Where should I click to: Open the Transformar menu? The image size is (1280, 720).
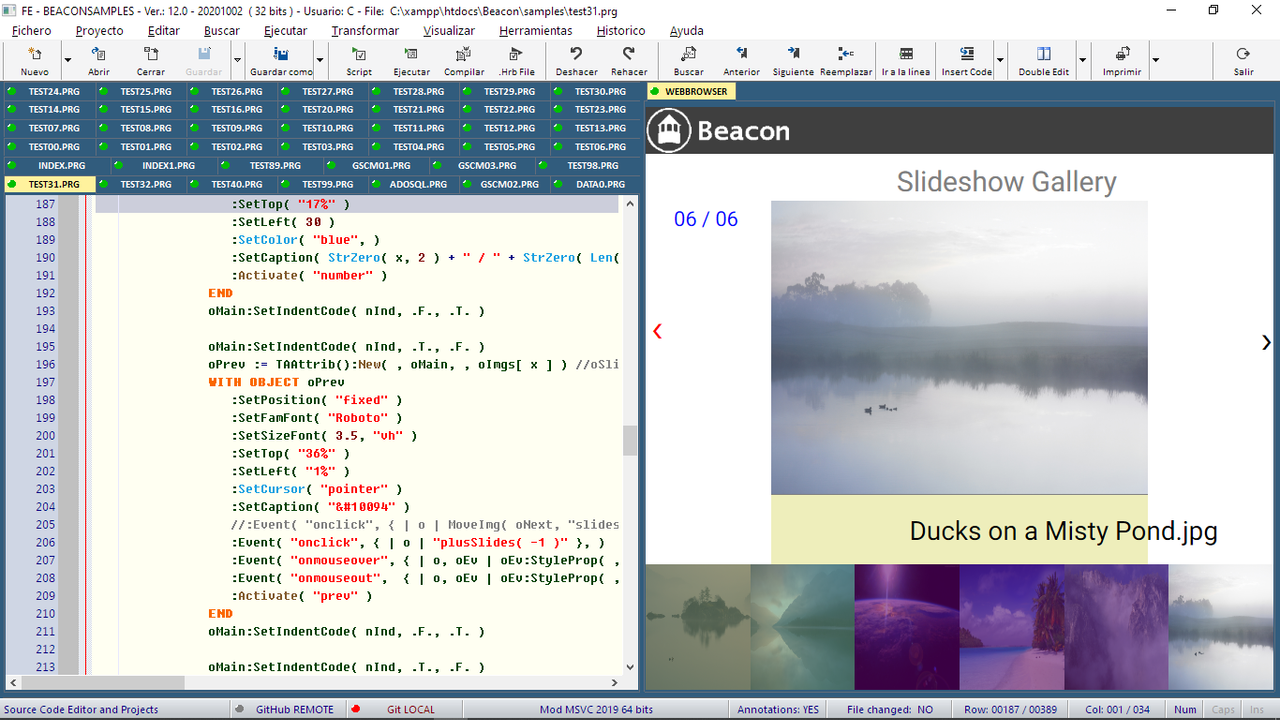pos(365,30)
